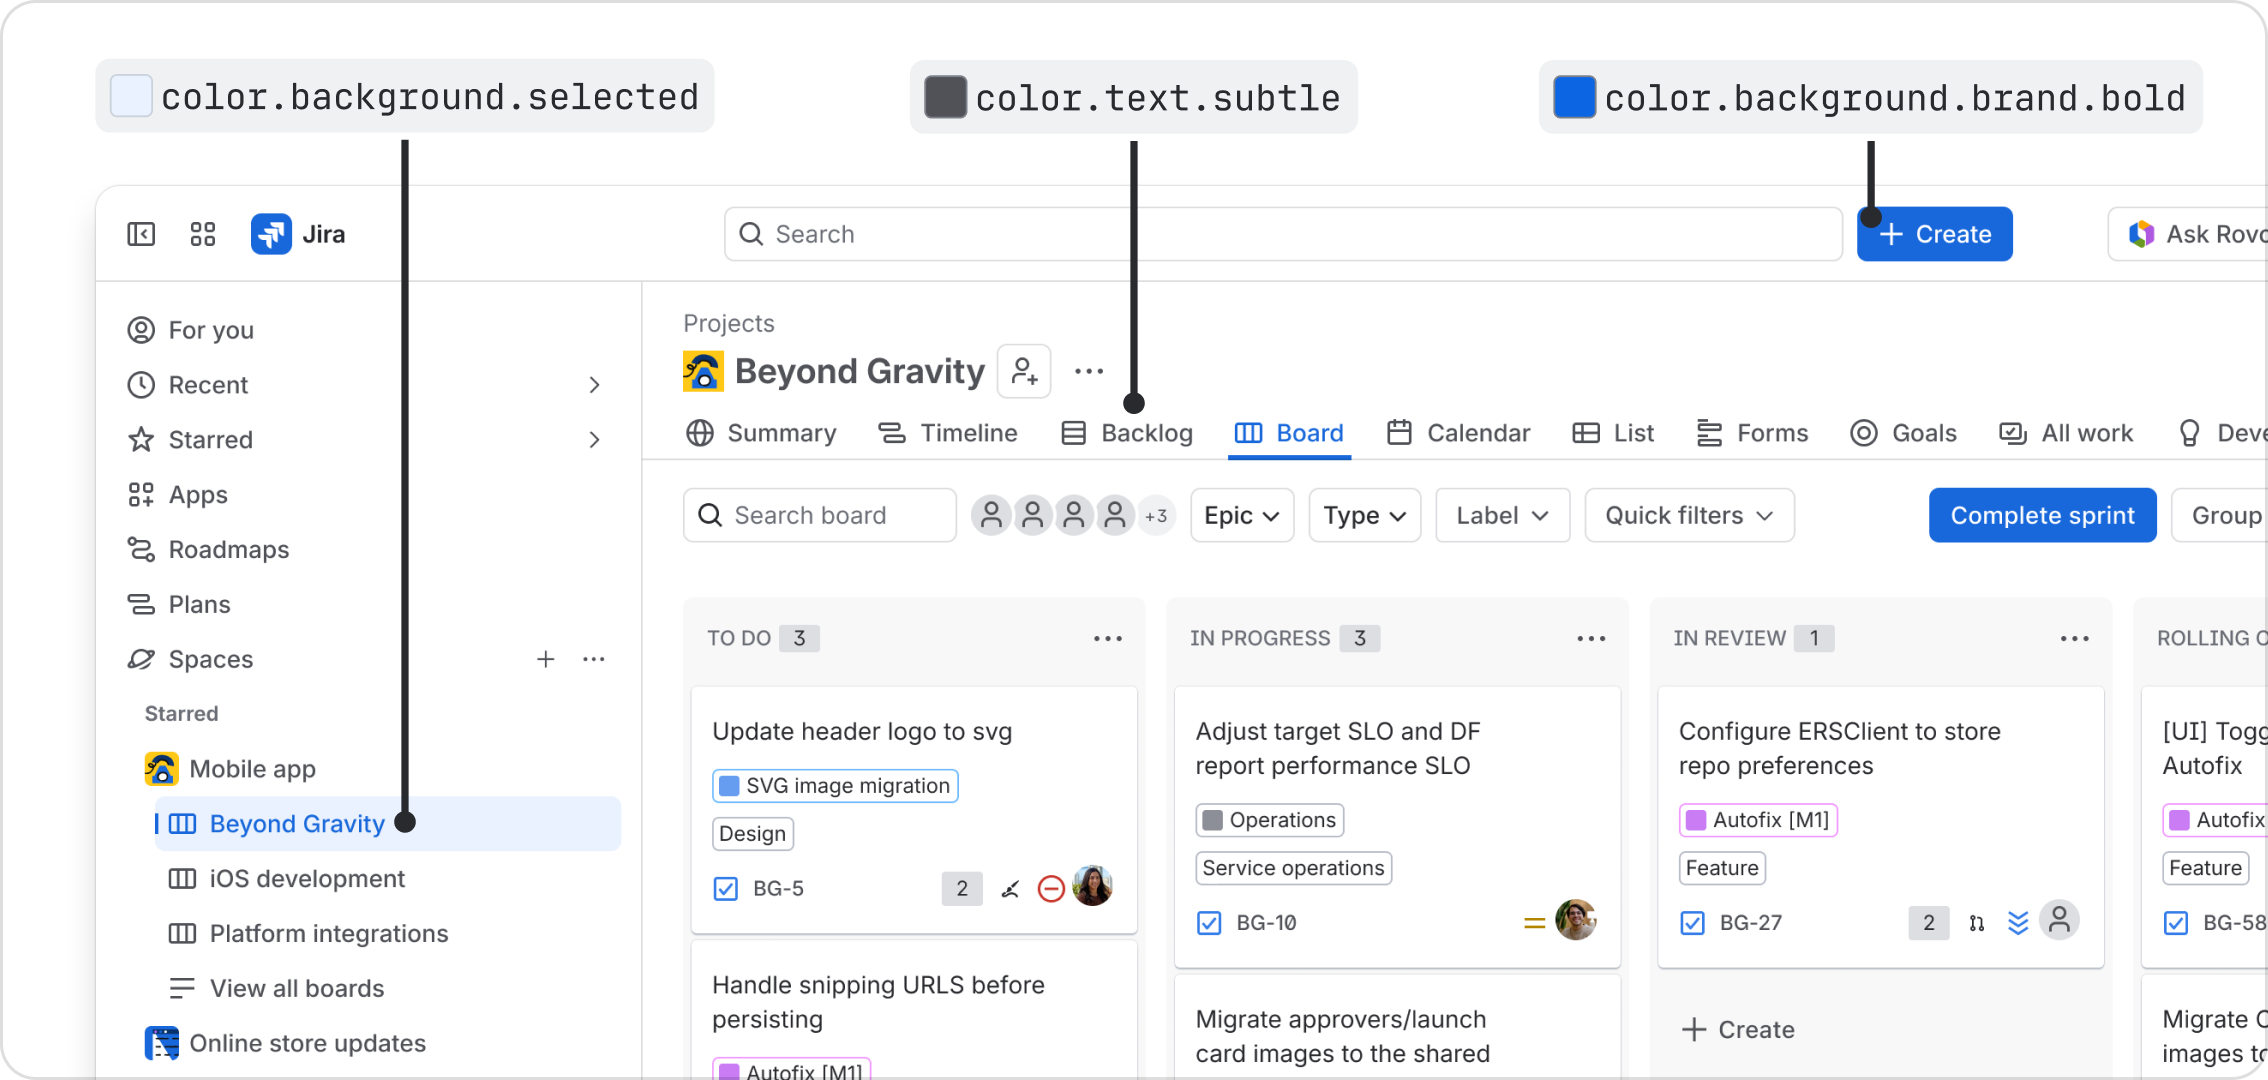The width and height of the screenshot is (2268, 1080).
Task: Collapse the sidebar using the panel icon
Action: point(141,234)
